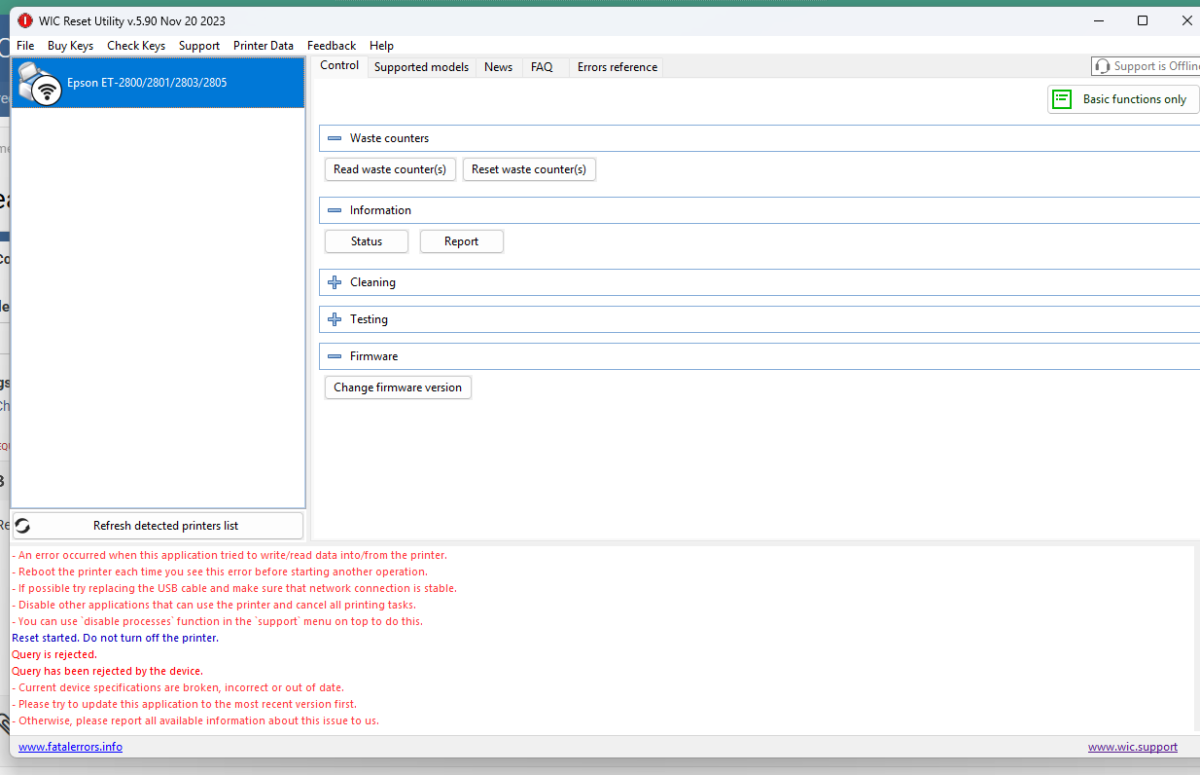The image size is (1200, 775).
Task: Open the Printer Data menu
Action: pyautogui.click(x=263, y=45)
